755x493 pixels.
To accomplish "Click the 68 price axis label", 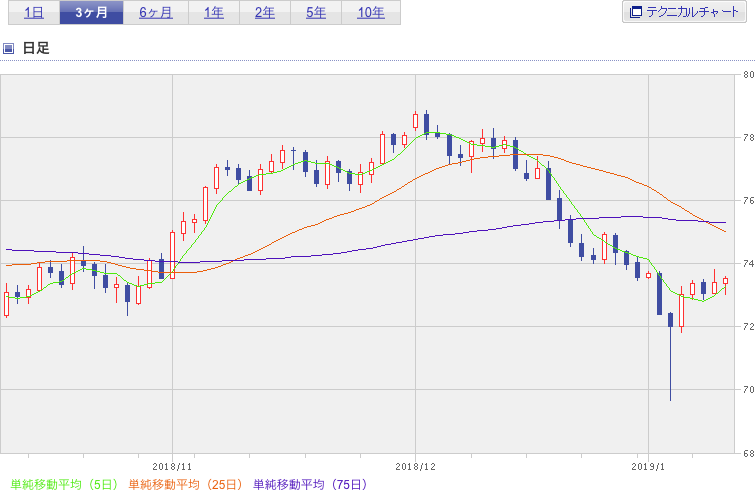I will pyautogui.click(x=748, y=453).
